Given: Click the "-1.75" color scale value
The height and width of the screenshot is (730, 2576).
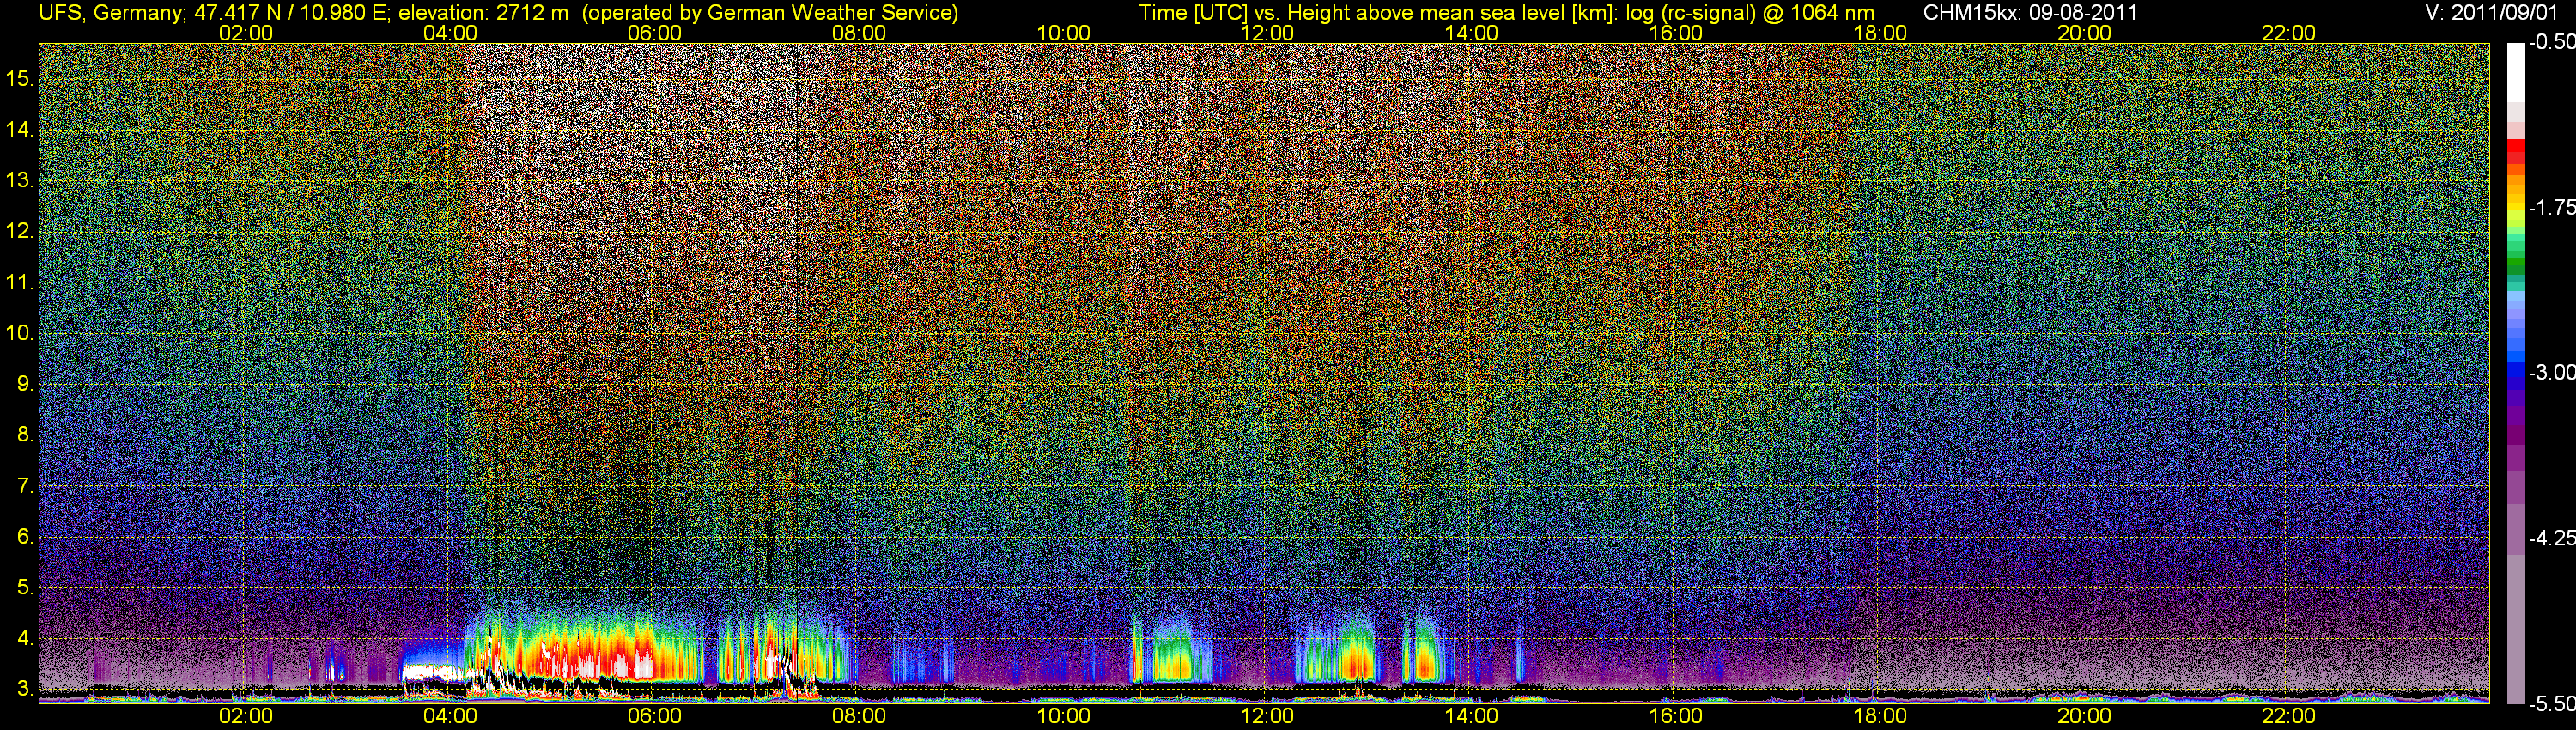Looking at the screenshot, I should pyautogui.click(x=2551, y=207).
